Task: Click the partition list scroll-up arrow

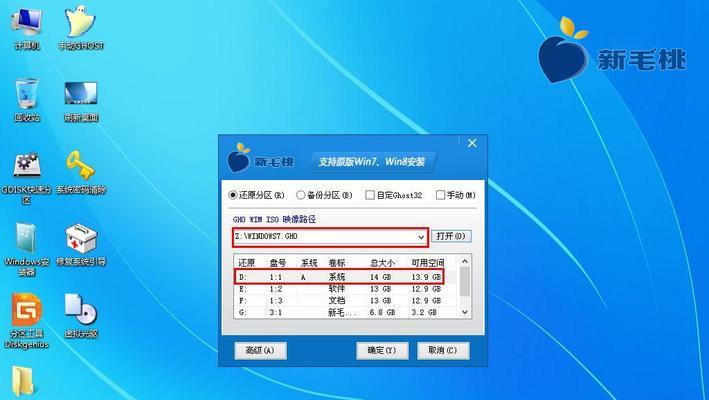Action: tap(464, 261)
